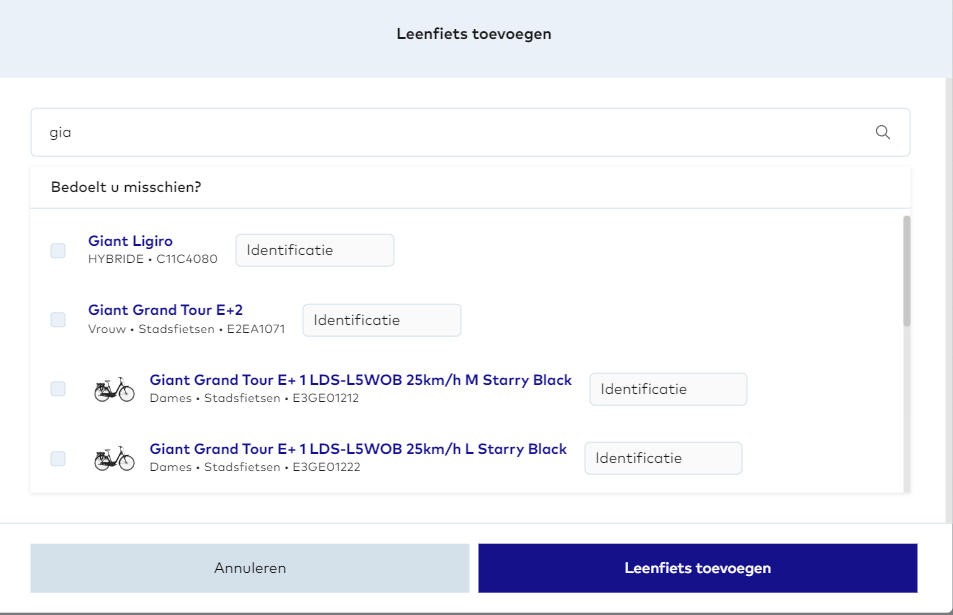
Task: Open Giant Grand Tour M Starry Black link
Action: point(360,380)
